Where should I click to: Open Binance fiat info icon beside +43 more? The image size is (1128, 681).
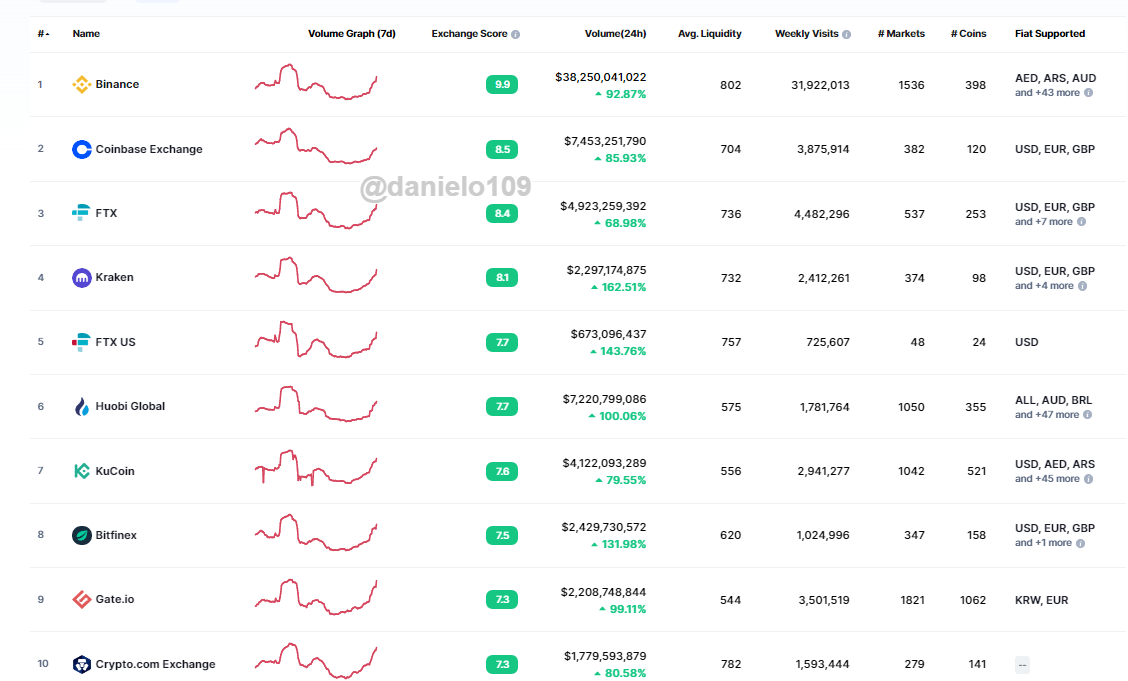[x=1088, y=93]
